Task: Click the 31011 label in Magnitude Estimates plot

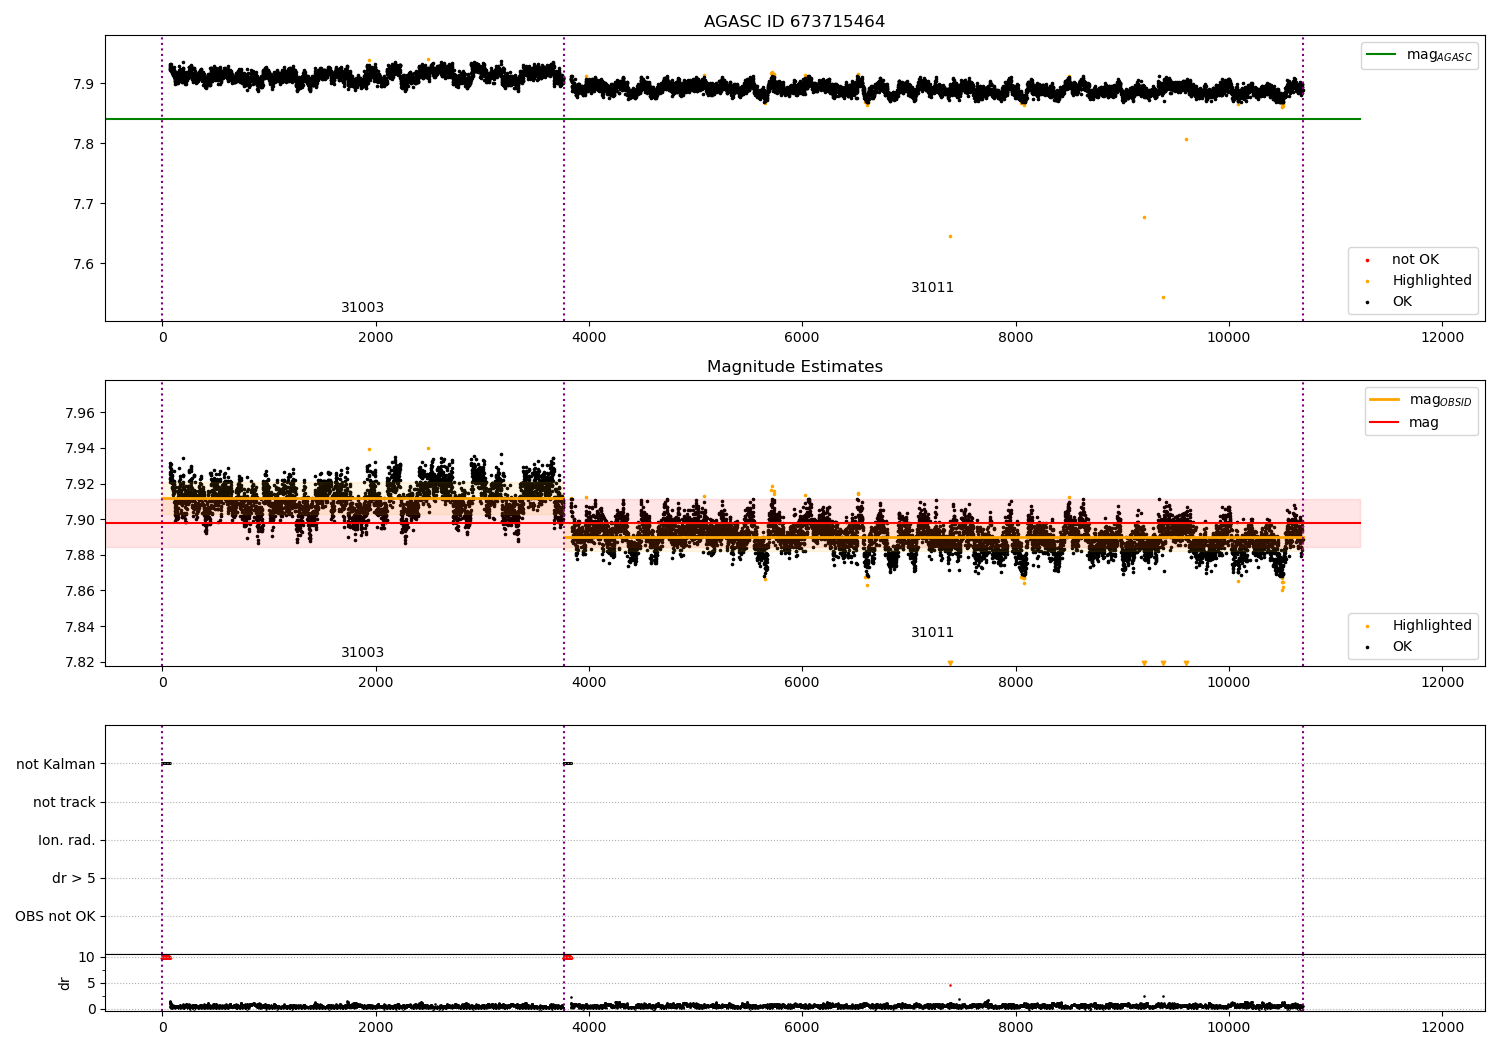Action: tap(932, 633)
